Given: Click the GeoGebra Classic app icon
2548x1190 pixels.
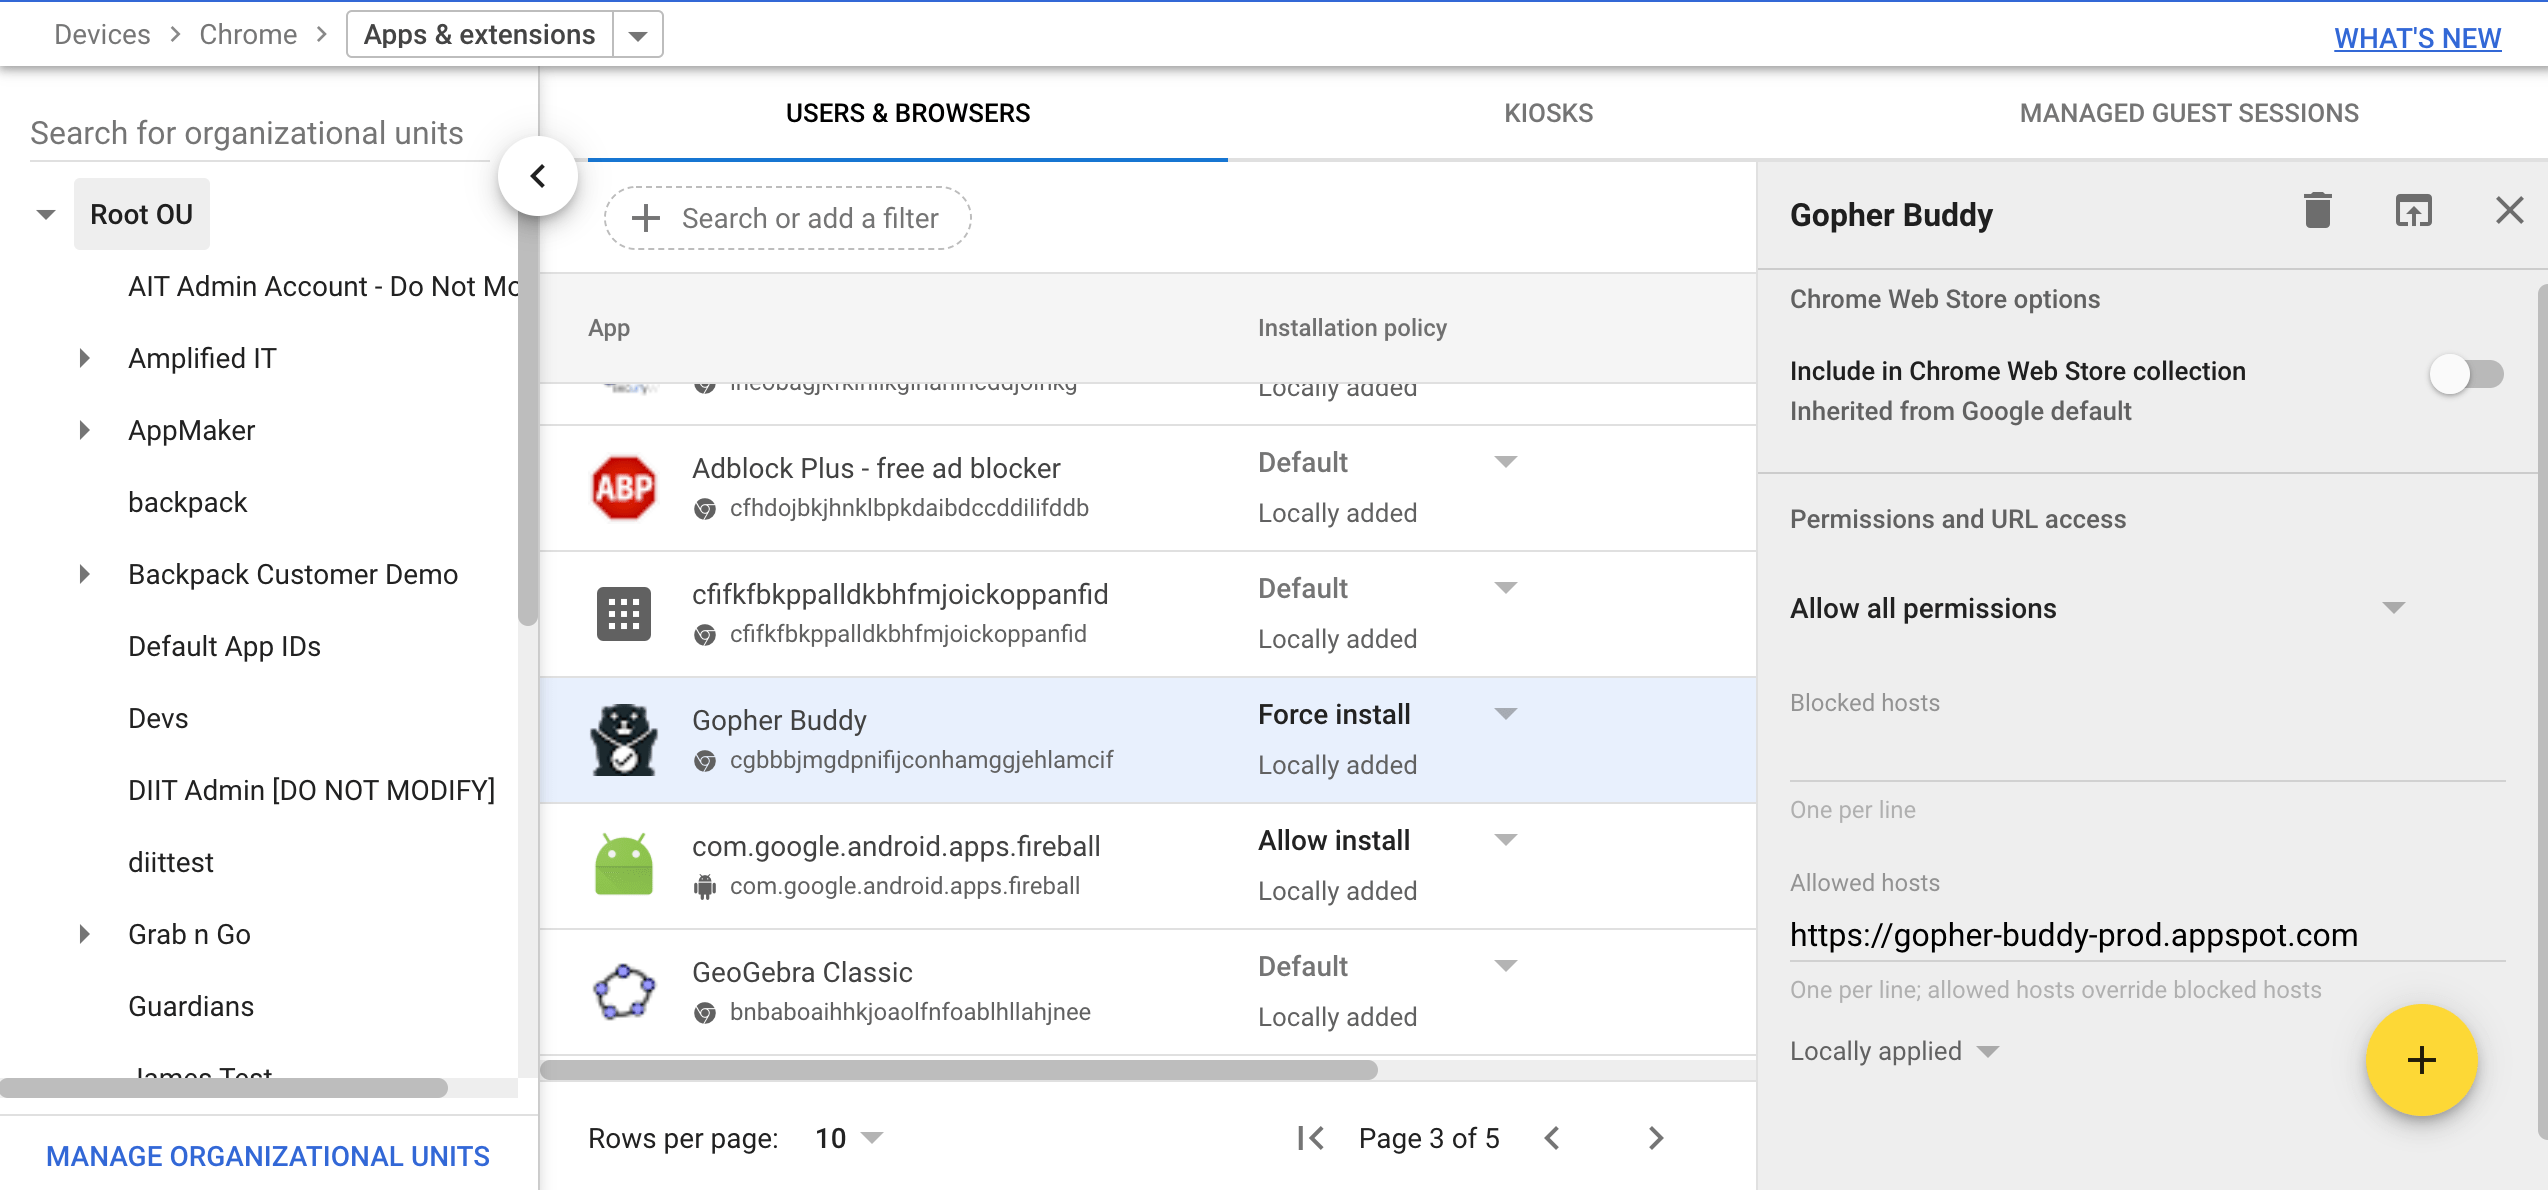Looking at the screenshot, I should click(x=623, y=991).
